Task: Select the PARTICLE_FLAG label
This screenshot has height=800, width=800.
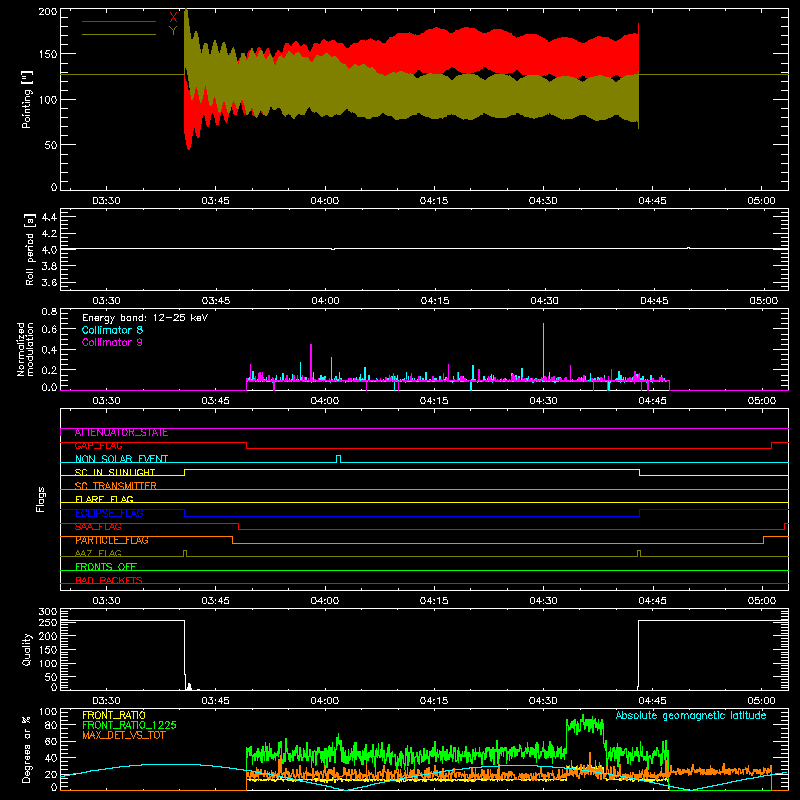Action: (x=112, y=540)
